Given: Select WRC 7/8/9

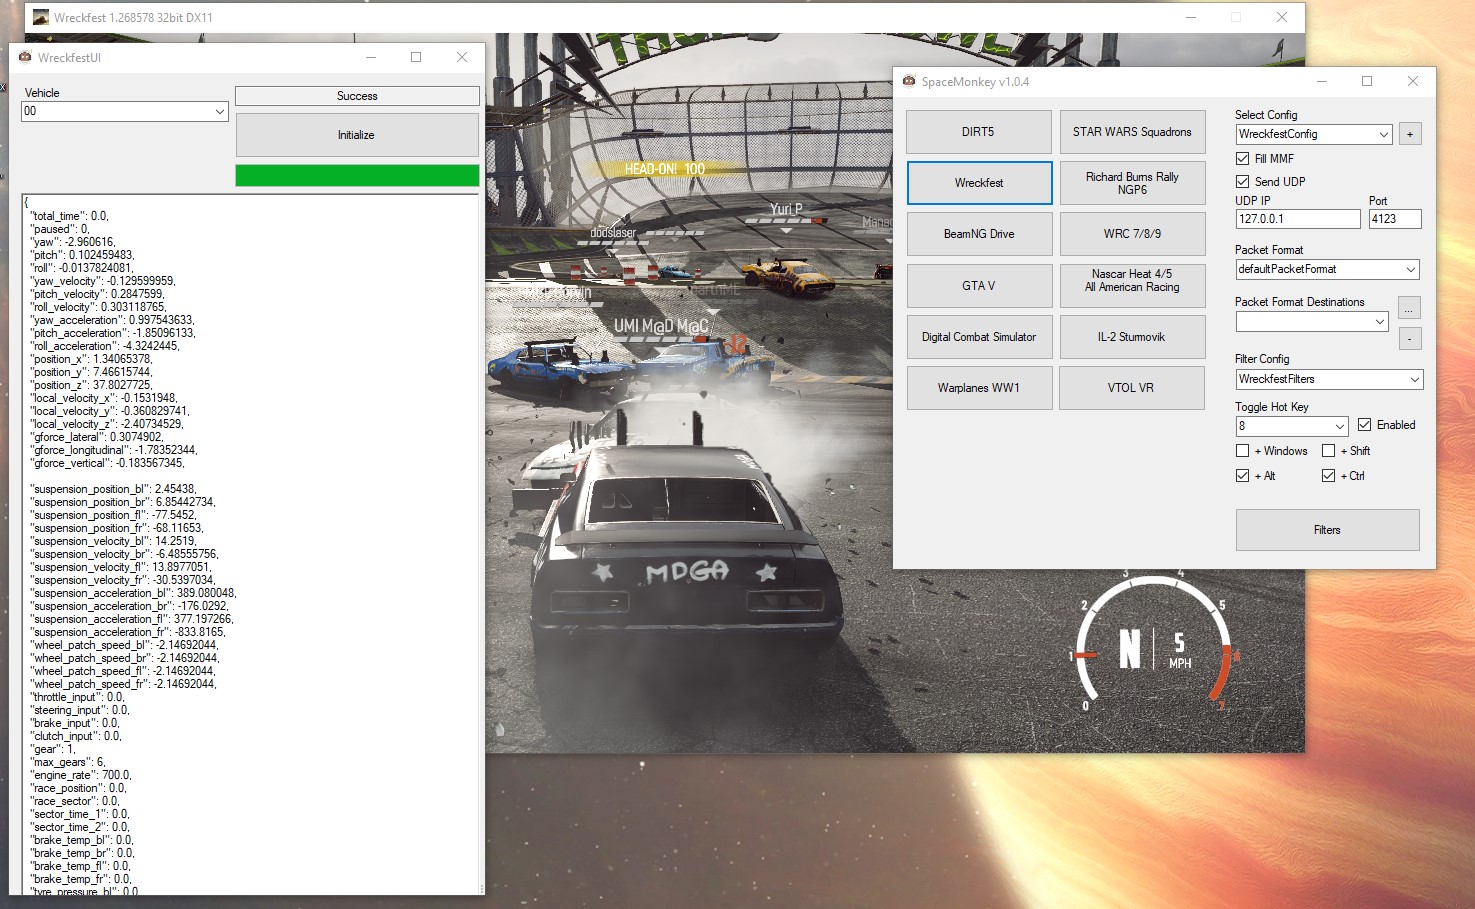Looking at the screenshot, I should click(x=1132, y=234).
